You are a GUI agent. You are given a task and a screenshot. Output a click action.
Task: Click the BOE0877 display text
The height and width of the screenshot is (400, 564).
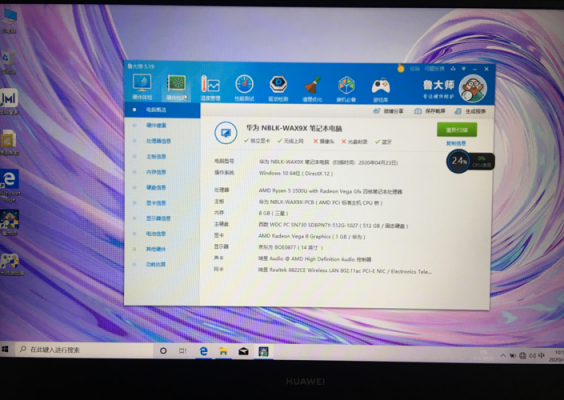291,247
